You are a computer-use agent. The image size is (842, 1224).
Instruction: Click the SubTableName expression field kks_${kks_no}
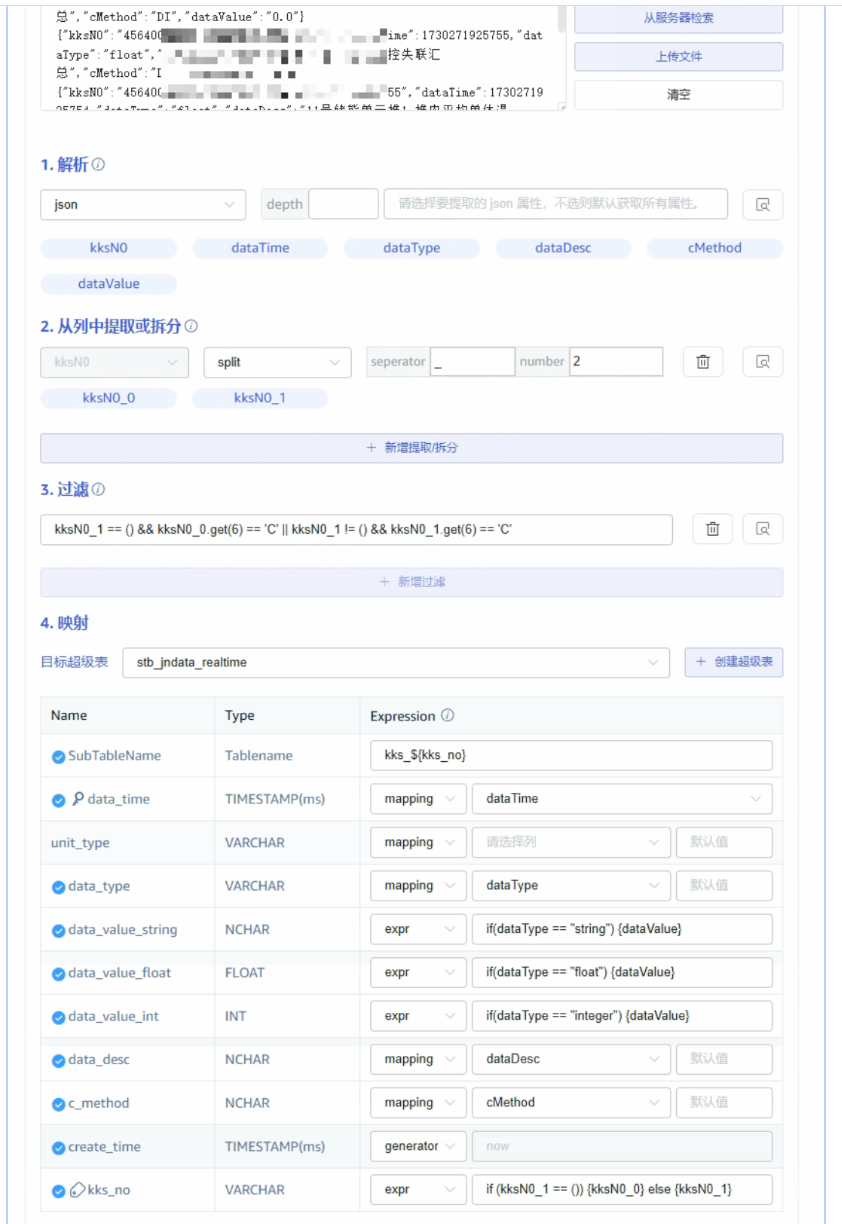(x=571, y=756)
